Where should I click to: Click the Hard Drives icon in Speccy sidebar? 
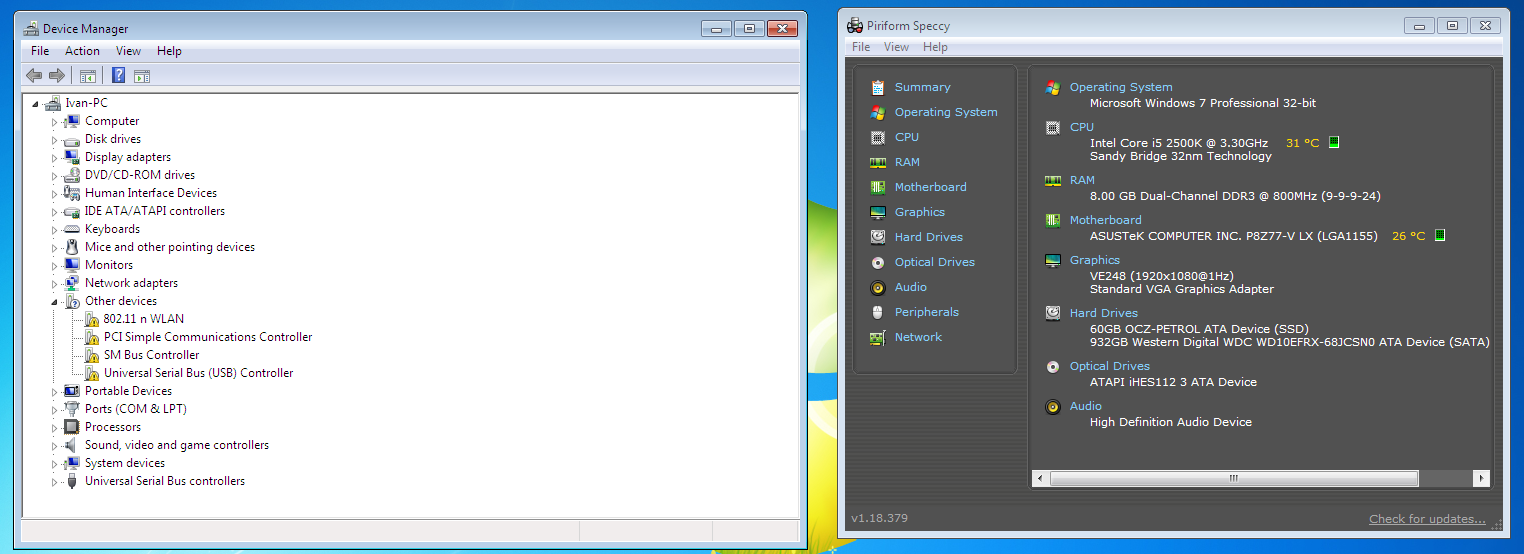[878, 237]
